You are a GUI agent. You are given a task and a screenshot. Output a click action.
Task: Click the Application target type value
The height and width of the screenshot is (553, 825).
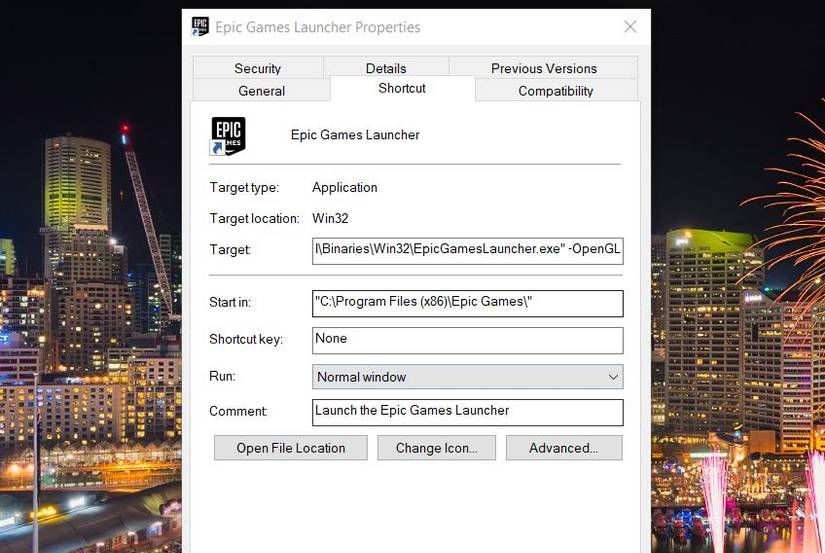coord(345,187)
